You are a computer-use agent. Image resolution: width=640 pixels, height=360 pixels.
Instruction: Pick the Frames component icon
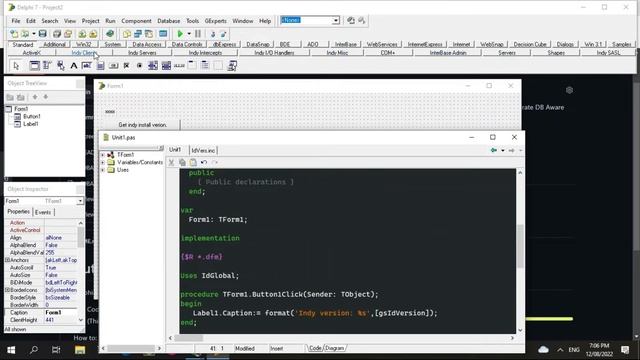[x=35, y=65]
